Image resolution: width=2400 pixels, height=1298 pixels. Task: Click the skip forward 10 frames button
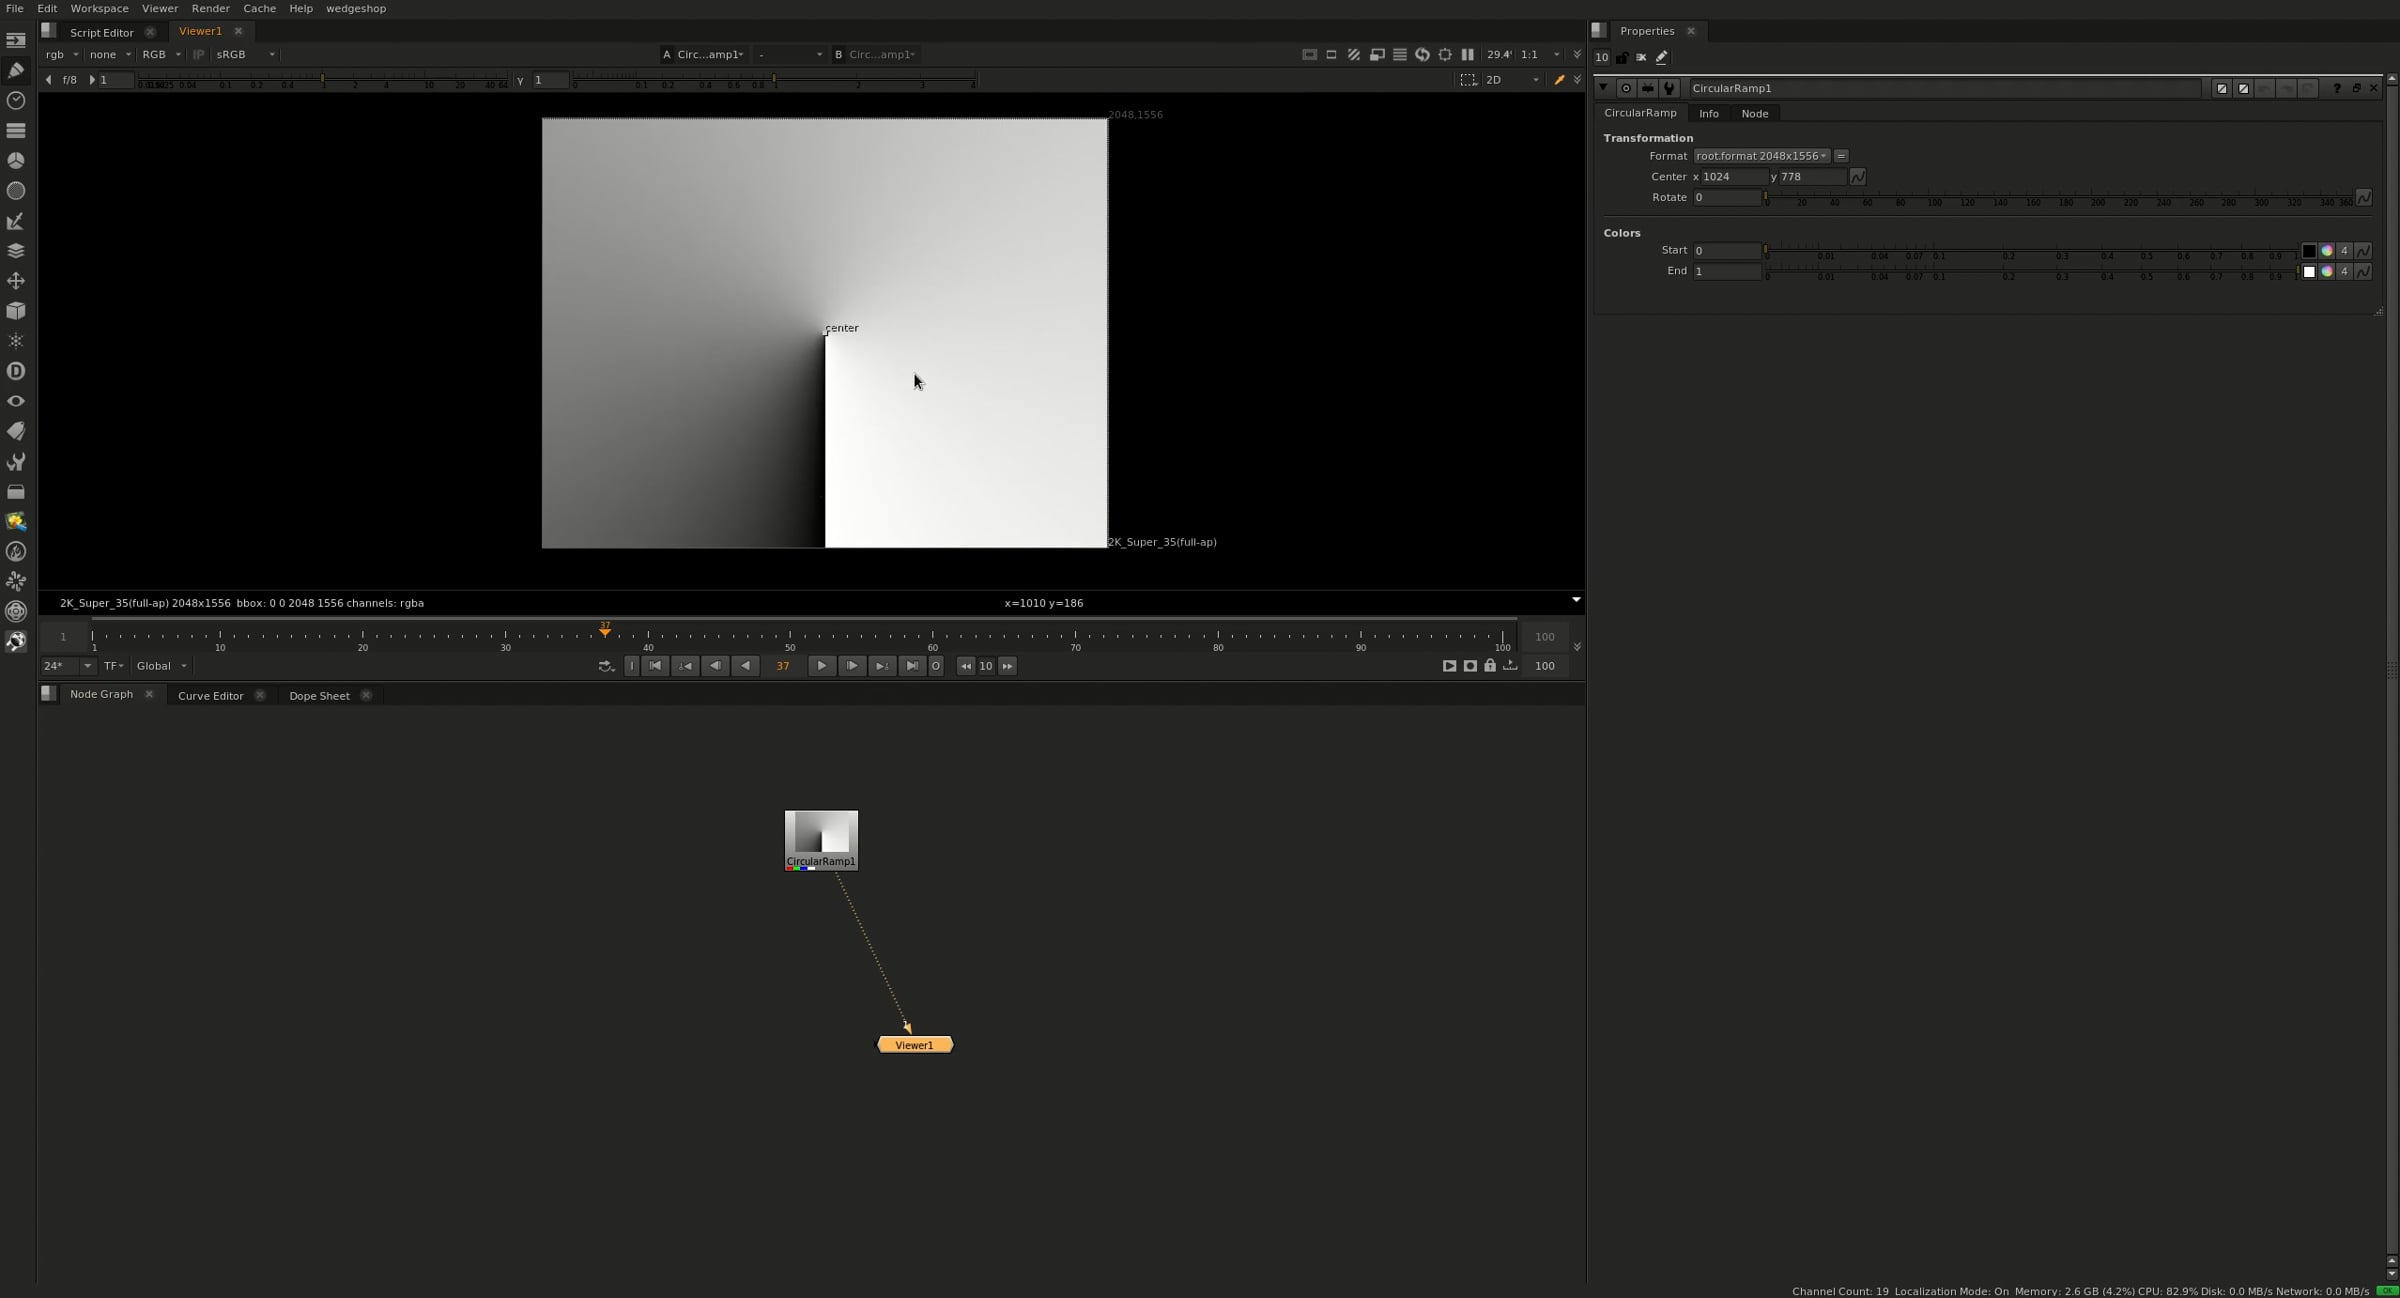(x=1007, y=666)
